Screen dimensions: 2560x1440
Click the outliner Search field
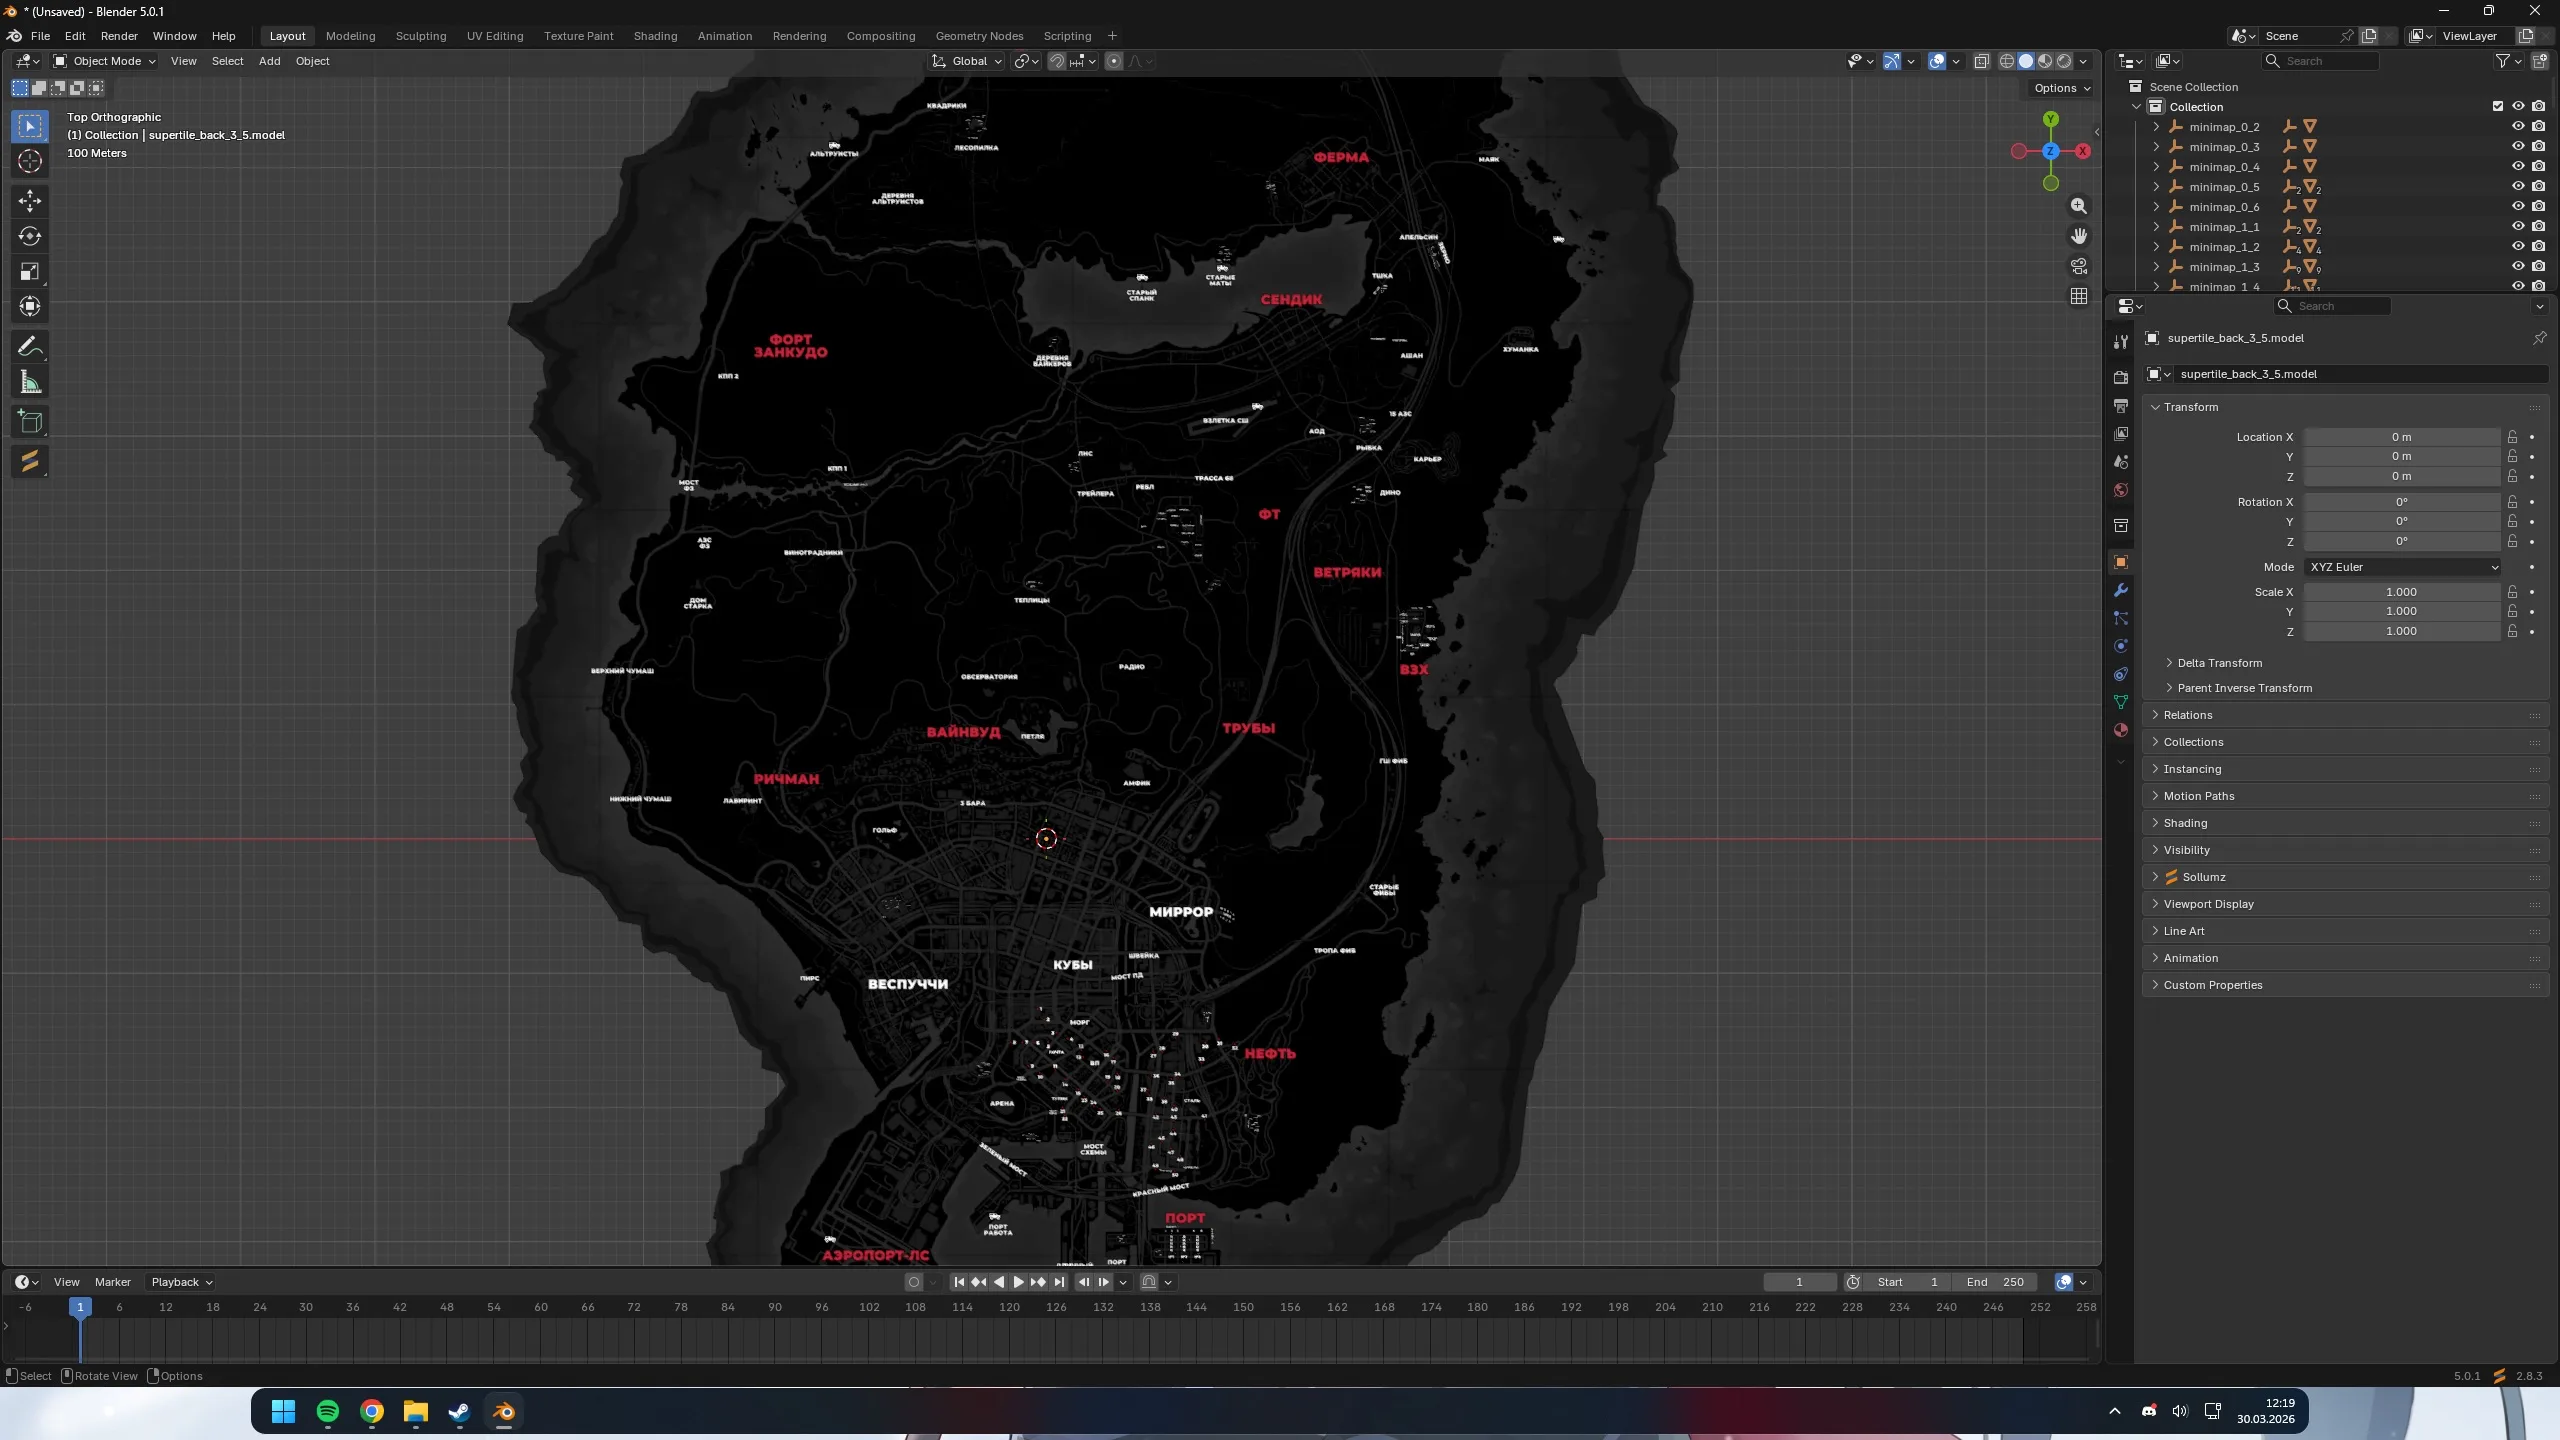click(2322, 61)
